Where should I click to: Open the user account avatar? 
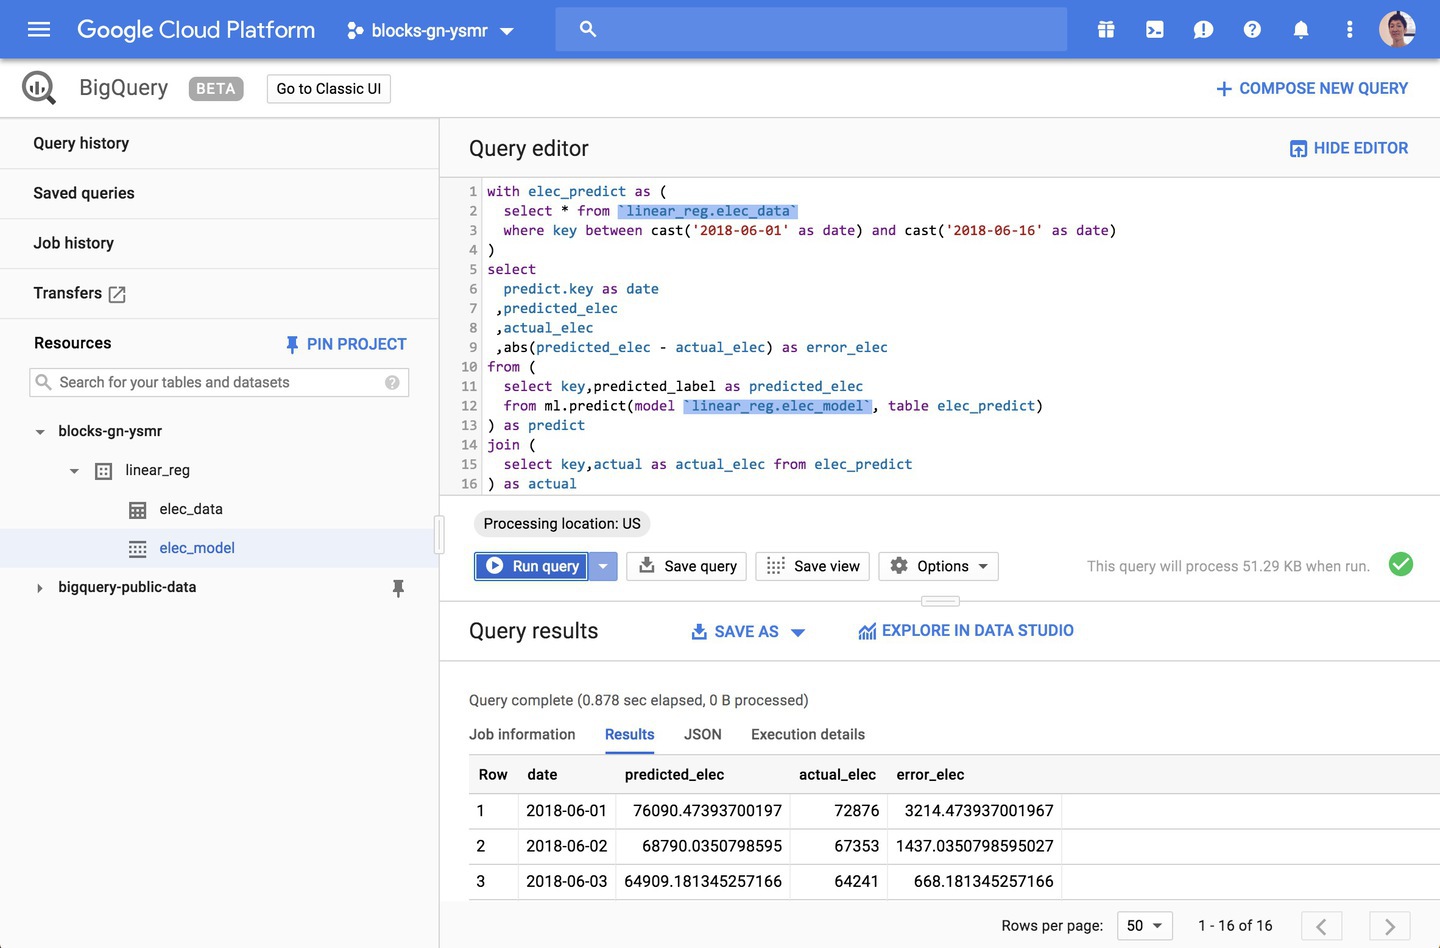[1397, 29]
